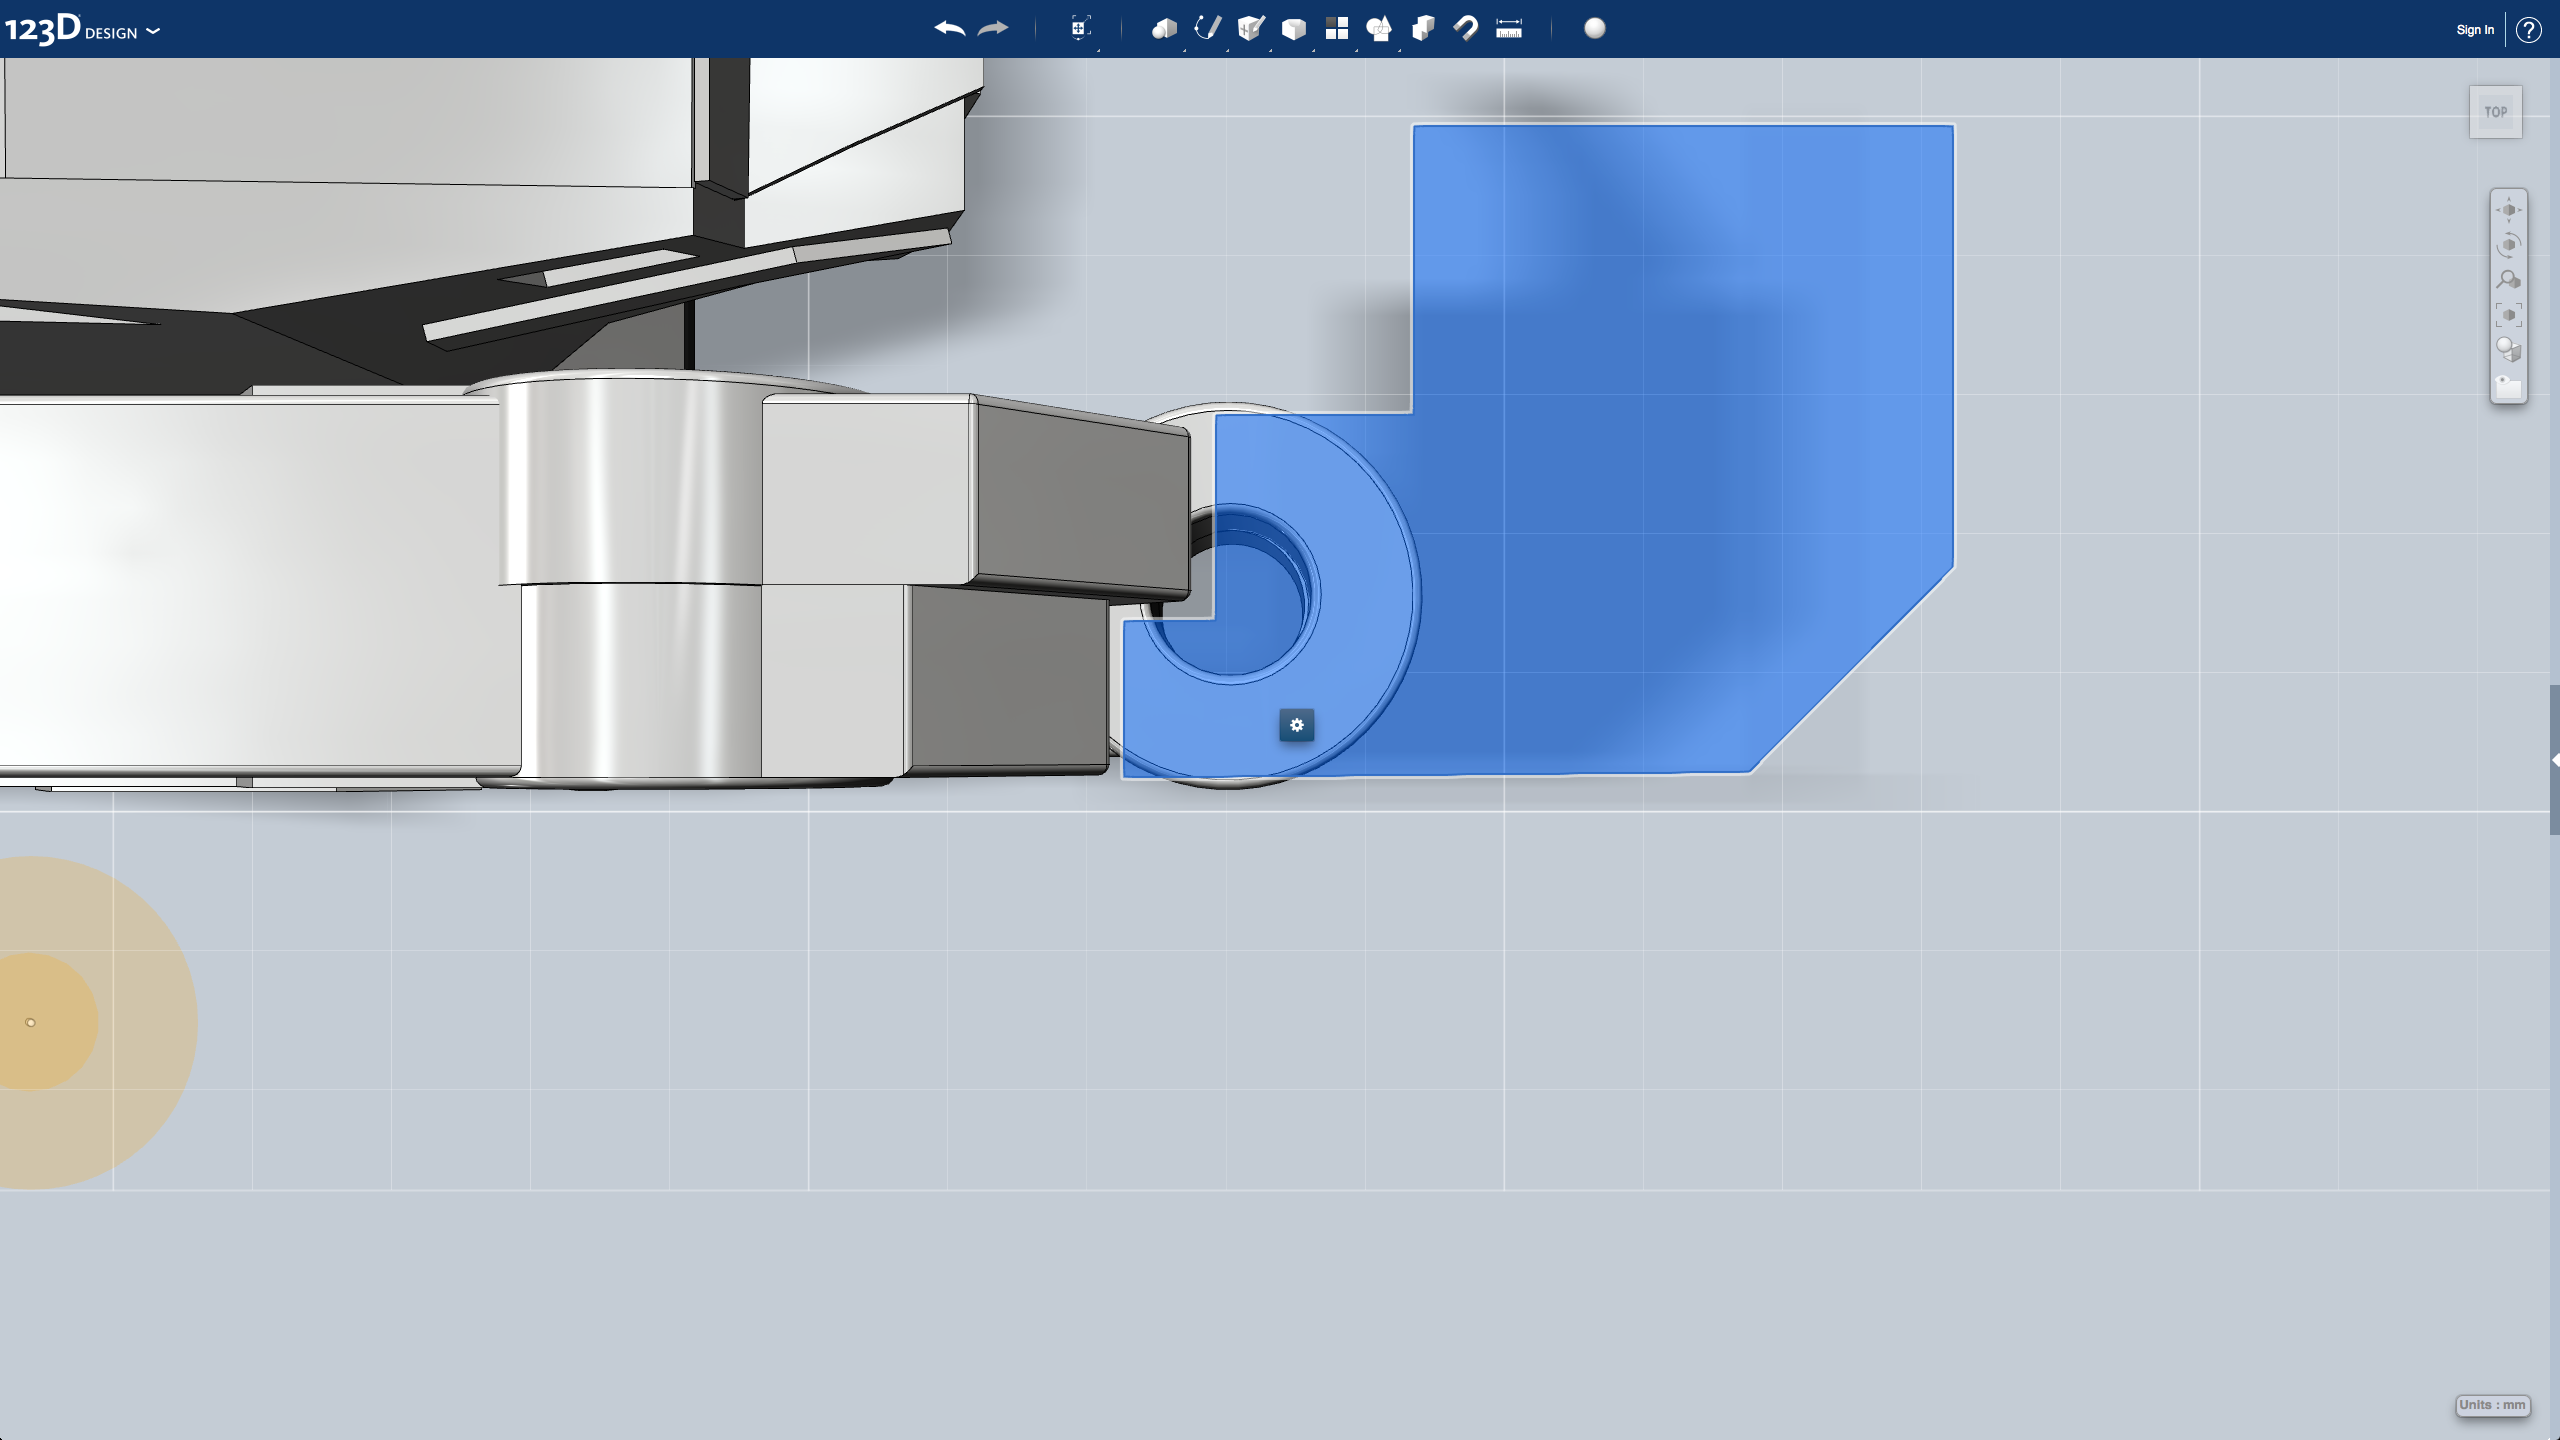Screen dimensions: 2560x1440
Task: Select the Combine tool
Action: (1424, 29)
